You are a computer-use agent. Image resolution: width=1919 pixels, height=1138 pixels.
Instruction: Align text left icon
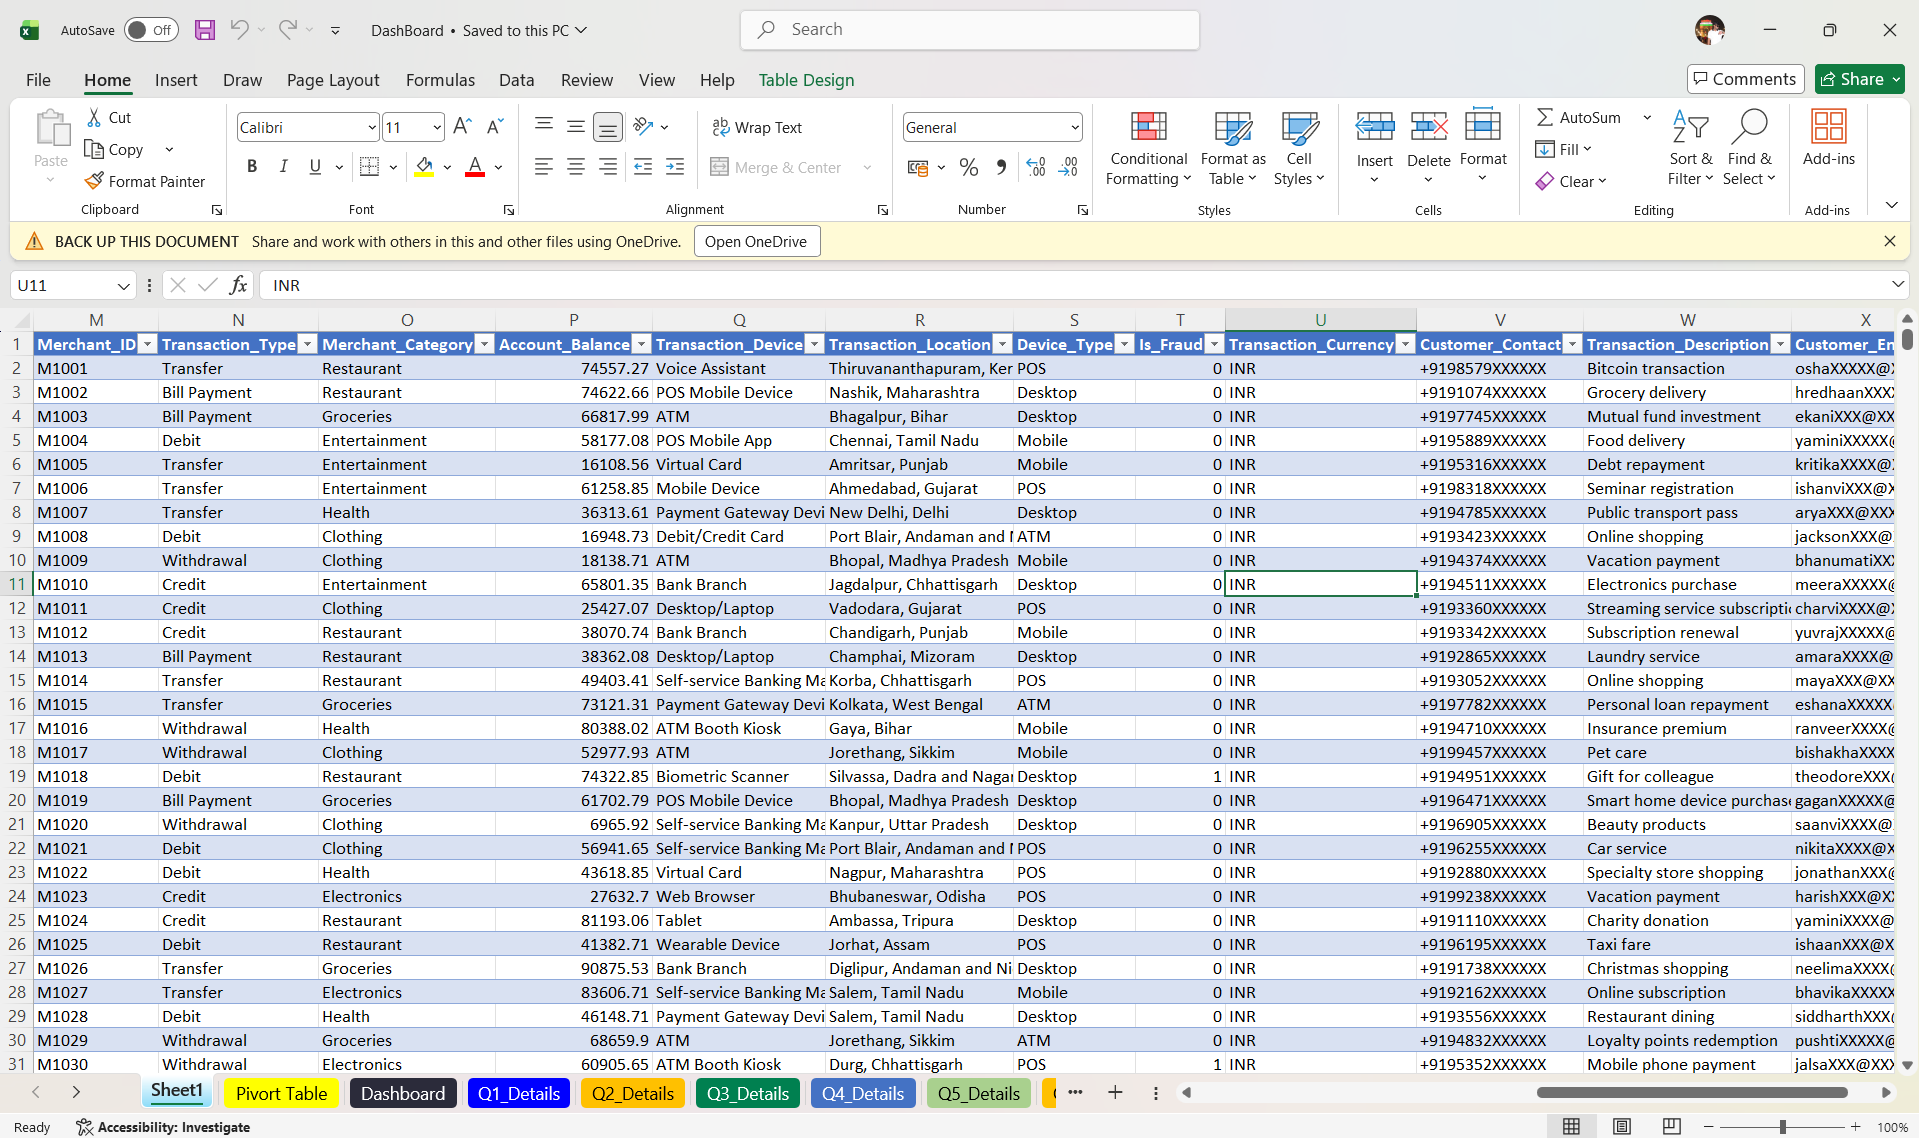pos(543,167)
